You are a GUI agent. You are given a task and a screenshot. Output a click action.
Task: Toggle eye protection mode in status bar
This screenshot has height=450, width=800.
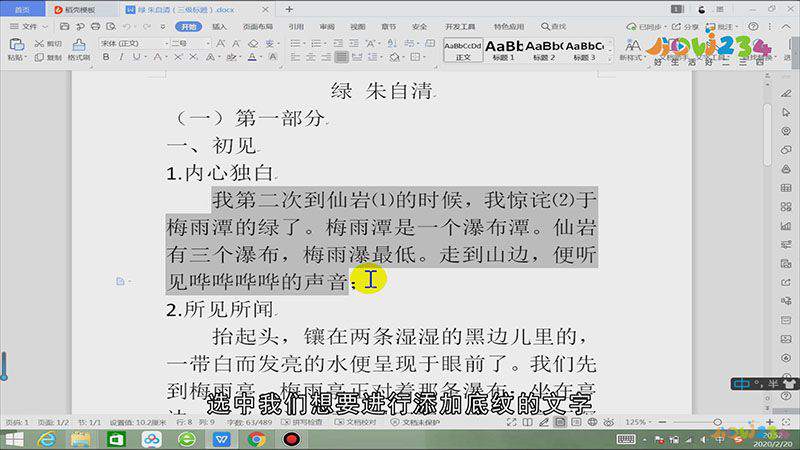[609, 422]
